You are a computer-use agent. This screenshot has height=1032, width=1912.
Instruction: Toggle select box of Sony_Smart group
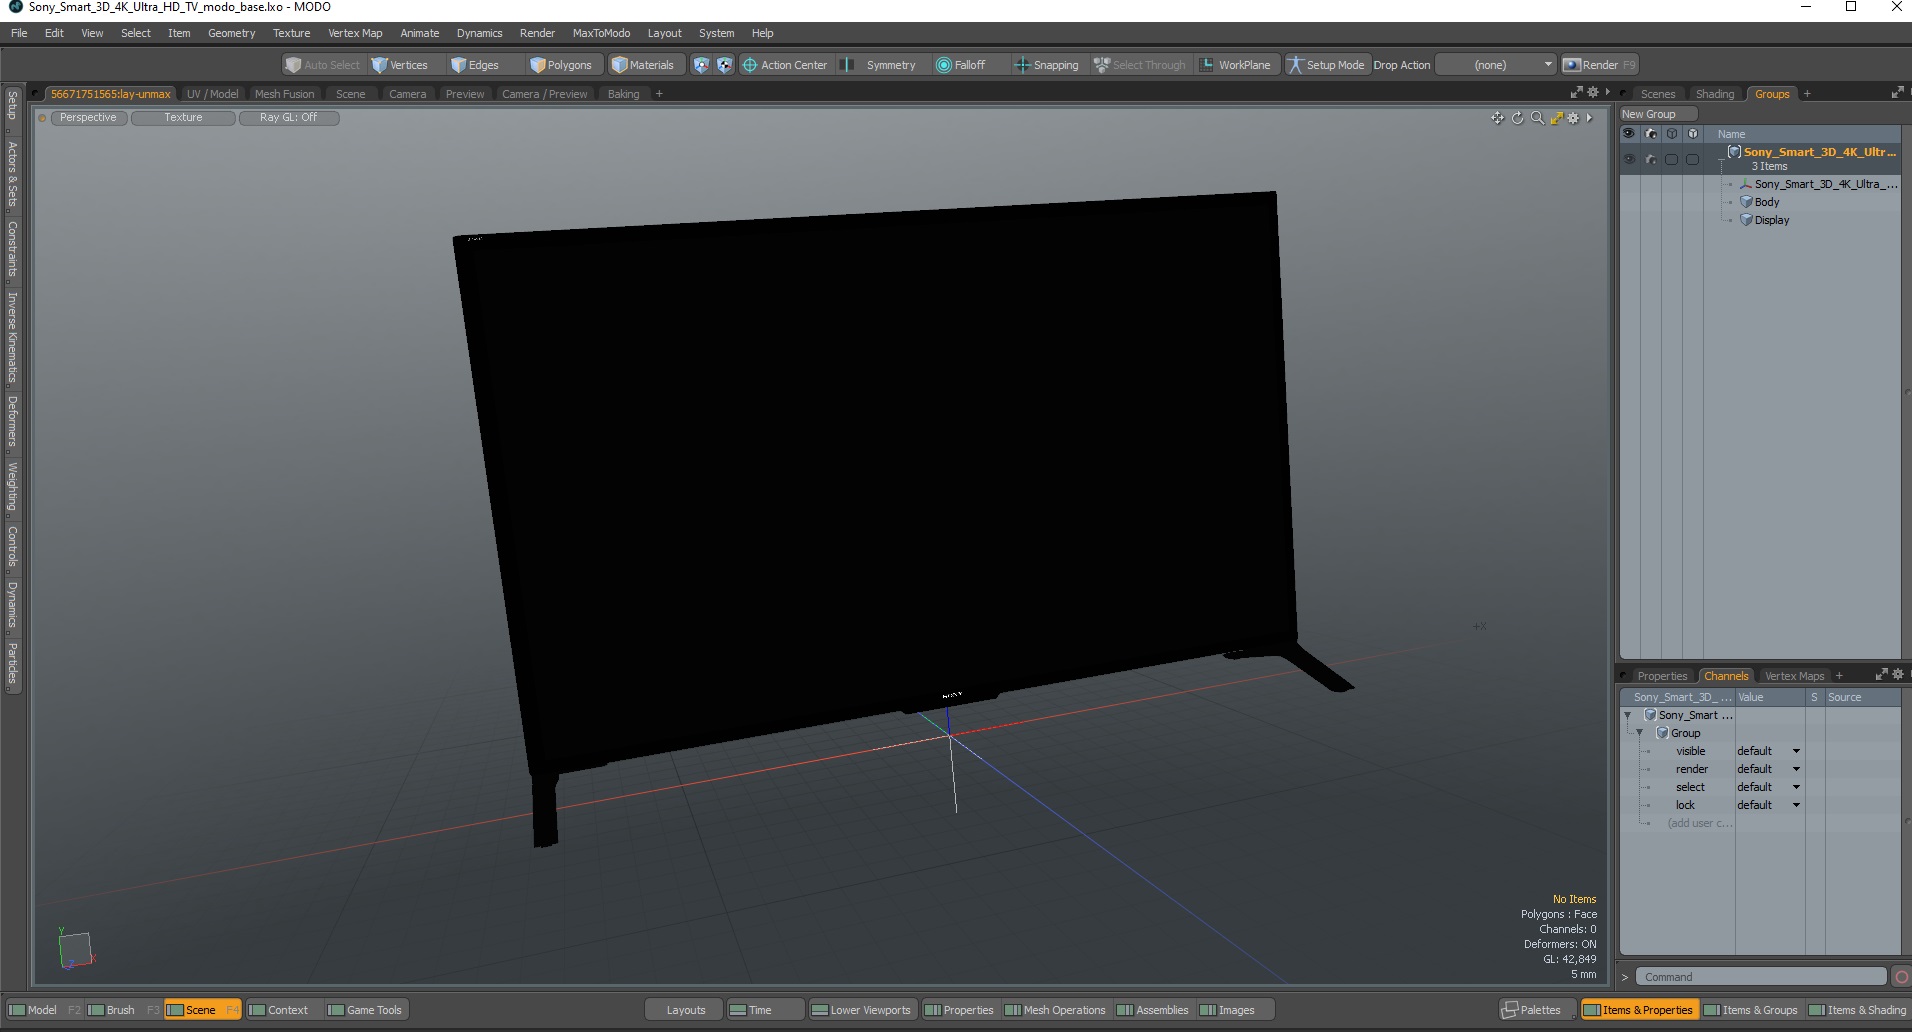click(1671, 159)
